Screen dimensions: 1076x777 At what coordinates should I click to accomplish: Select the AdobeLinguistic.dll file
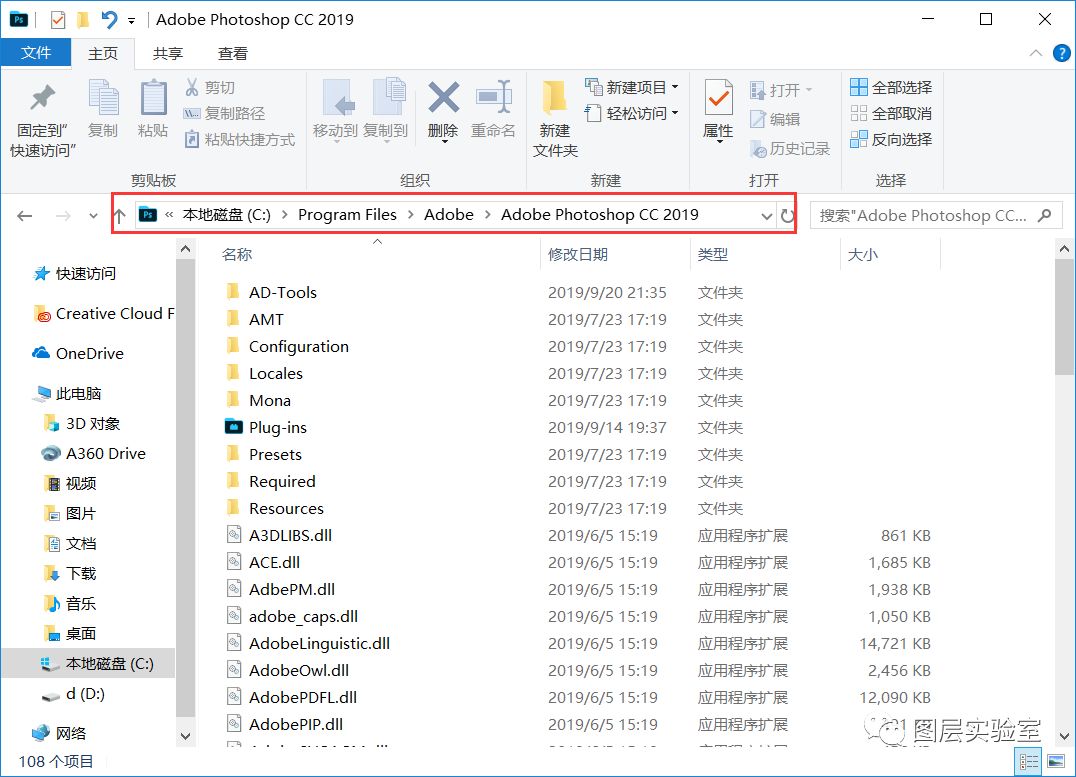click(319, 643)
